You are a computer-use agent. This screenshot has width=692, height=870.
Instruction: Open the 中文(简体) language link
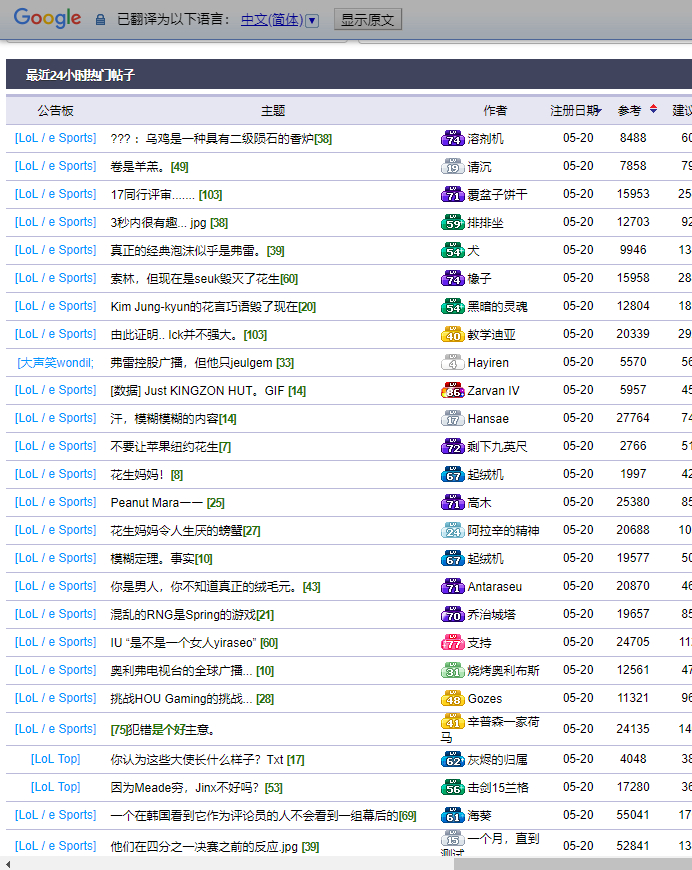click(271, 19)
